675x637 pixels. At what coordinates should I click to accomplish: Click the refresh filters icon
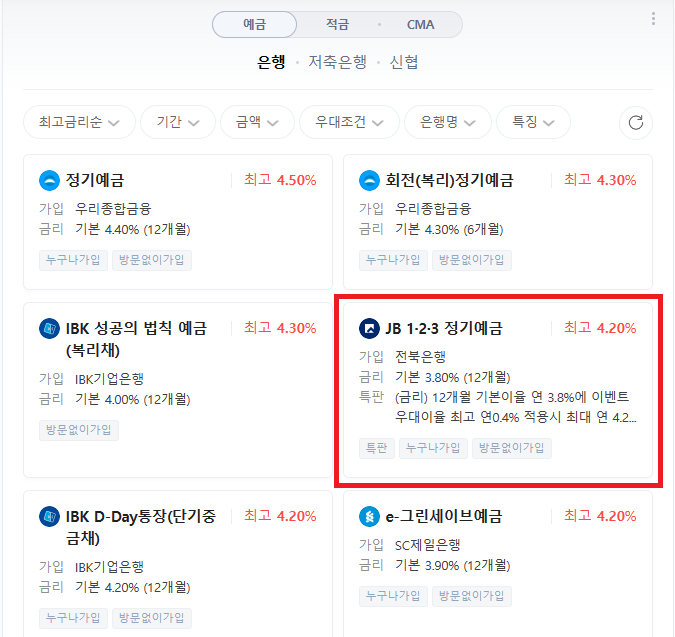636,123
